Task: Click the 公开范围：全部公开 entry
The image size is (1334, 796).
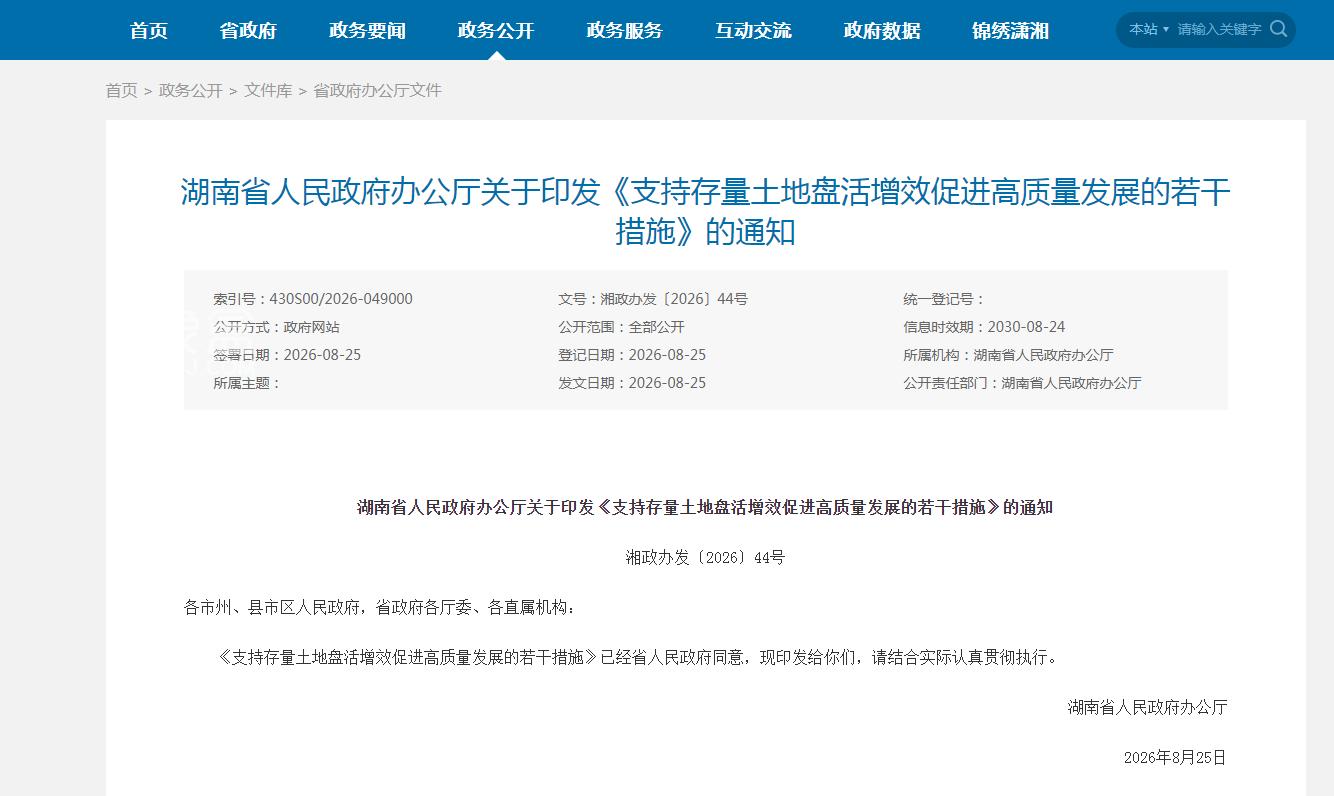Action: click(621, 327)
